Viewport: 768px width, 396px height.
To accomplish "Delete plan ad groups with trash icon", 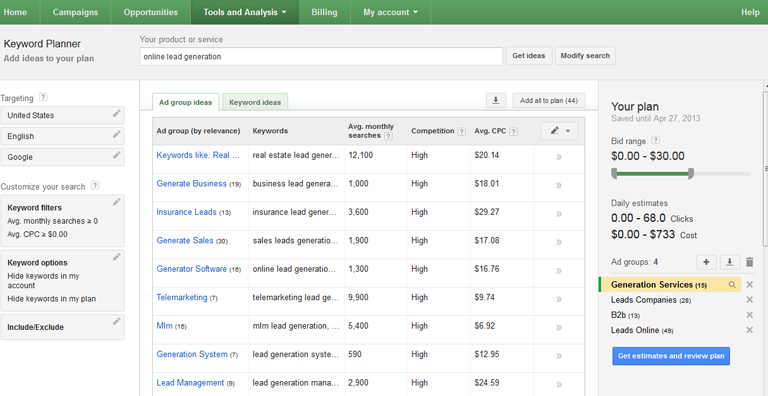I will (x=749, y=262).
